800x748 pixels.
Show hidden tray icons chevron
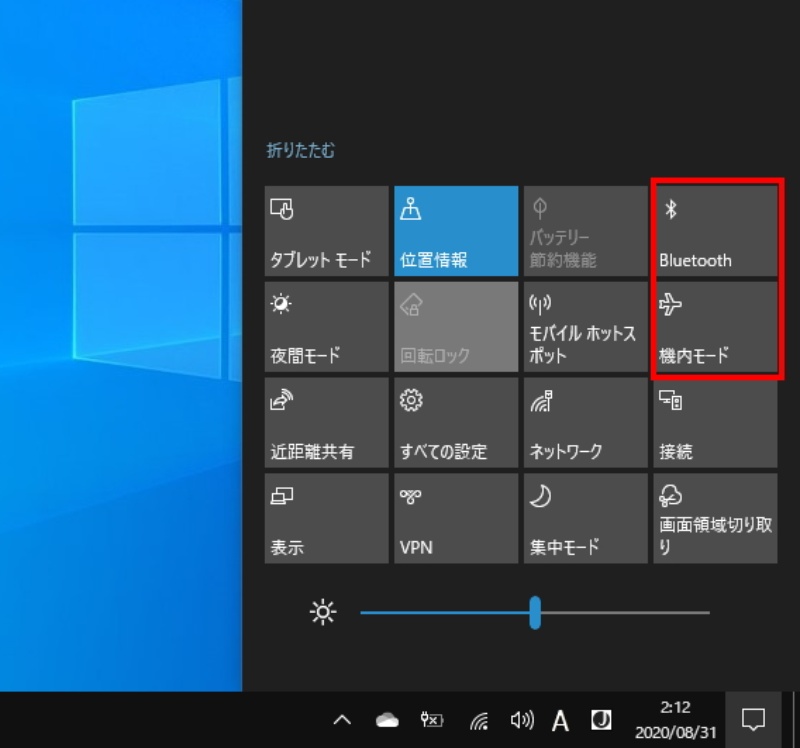(342, 720)
